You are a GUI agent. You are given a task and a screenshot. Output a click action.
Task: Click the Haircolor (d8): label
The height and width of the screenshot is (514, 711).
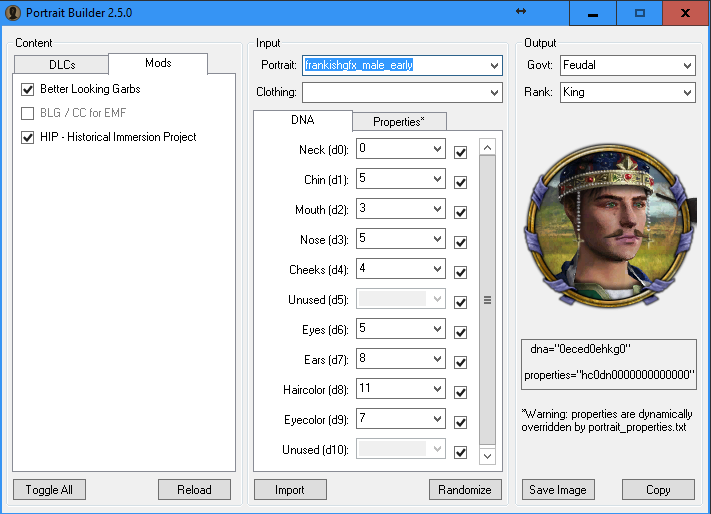pos(316,390)
